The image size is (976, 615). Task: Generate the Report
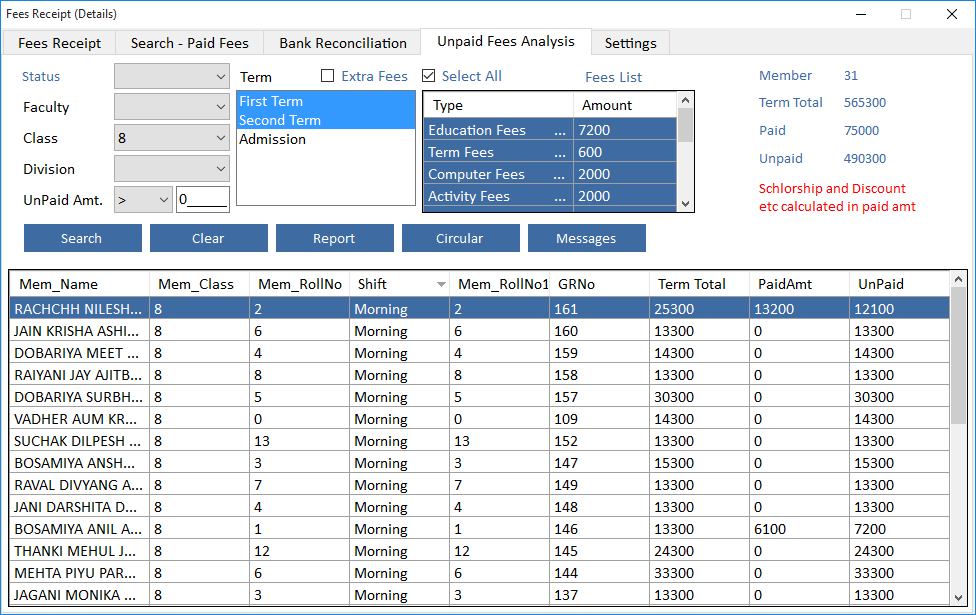335,238
